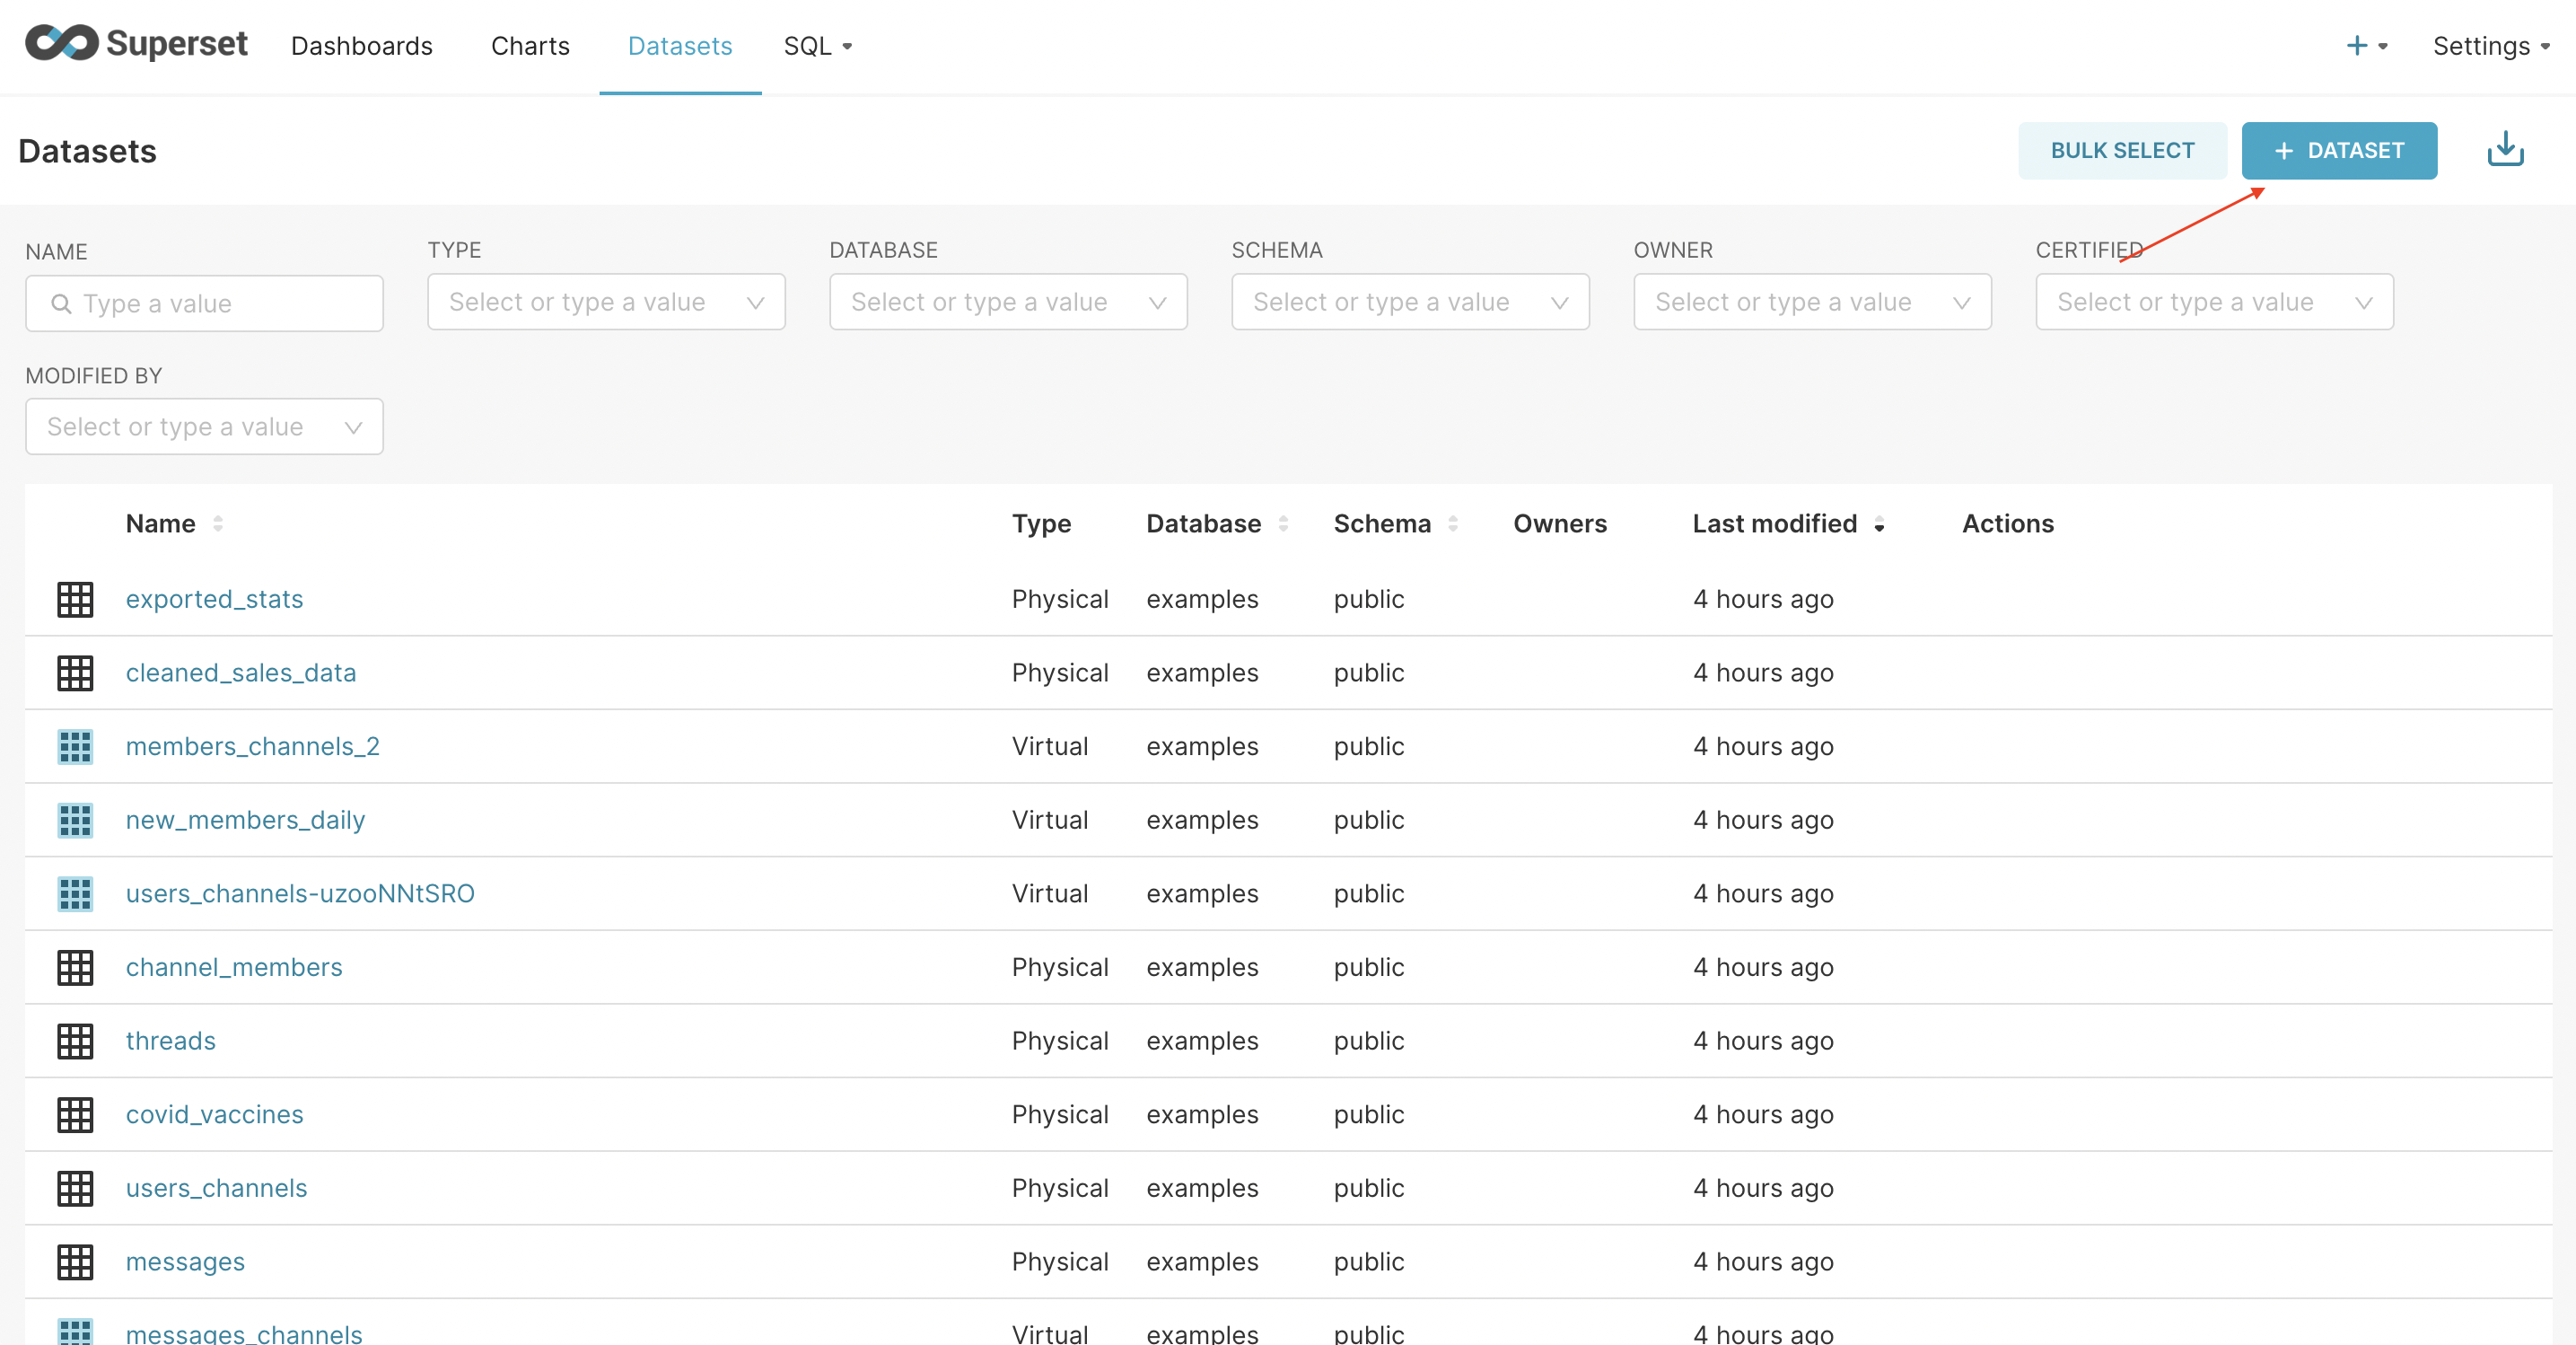The width and height of the screenshot is (2576, 1345).
Task: Click the download/import dataset icon
Action: (x=2504, y=150)
